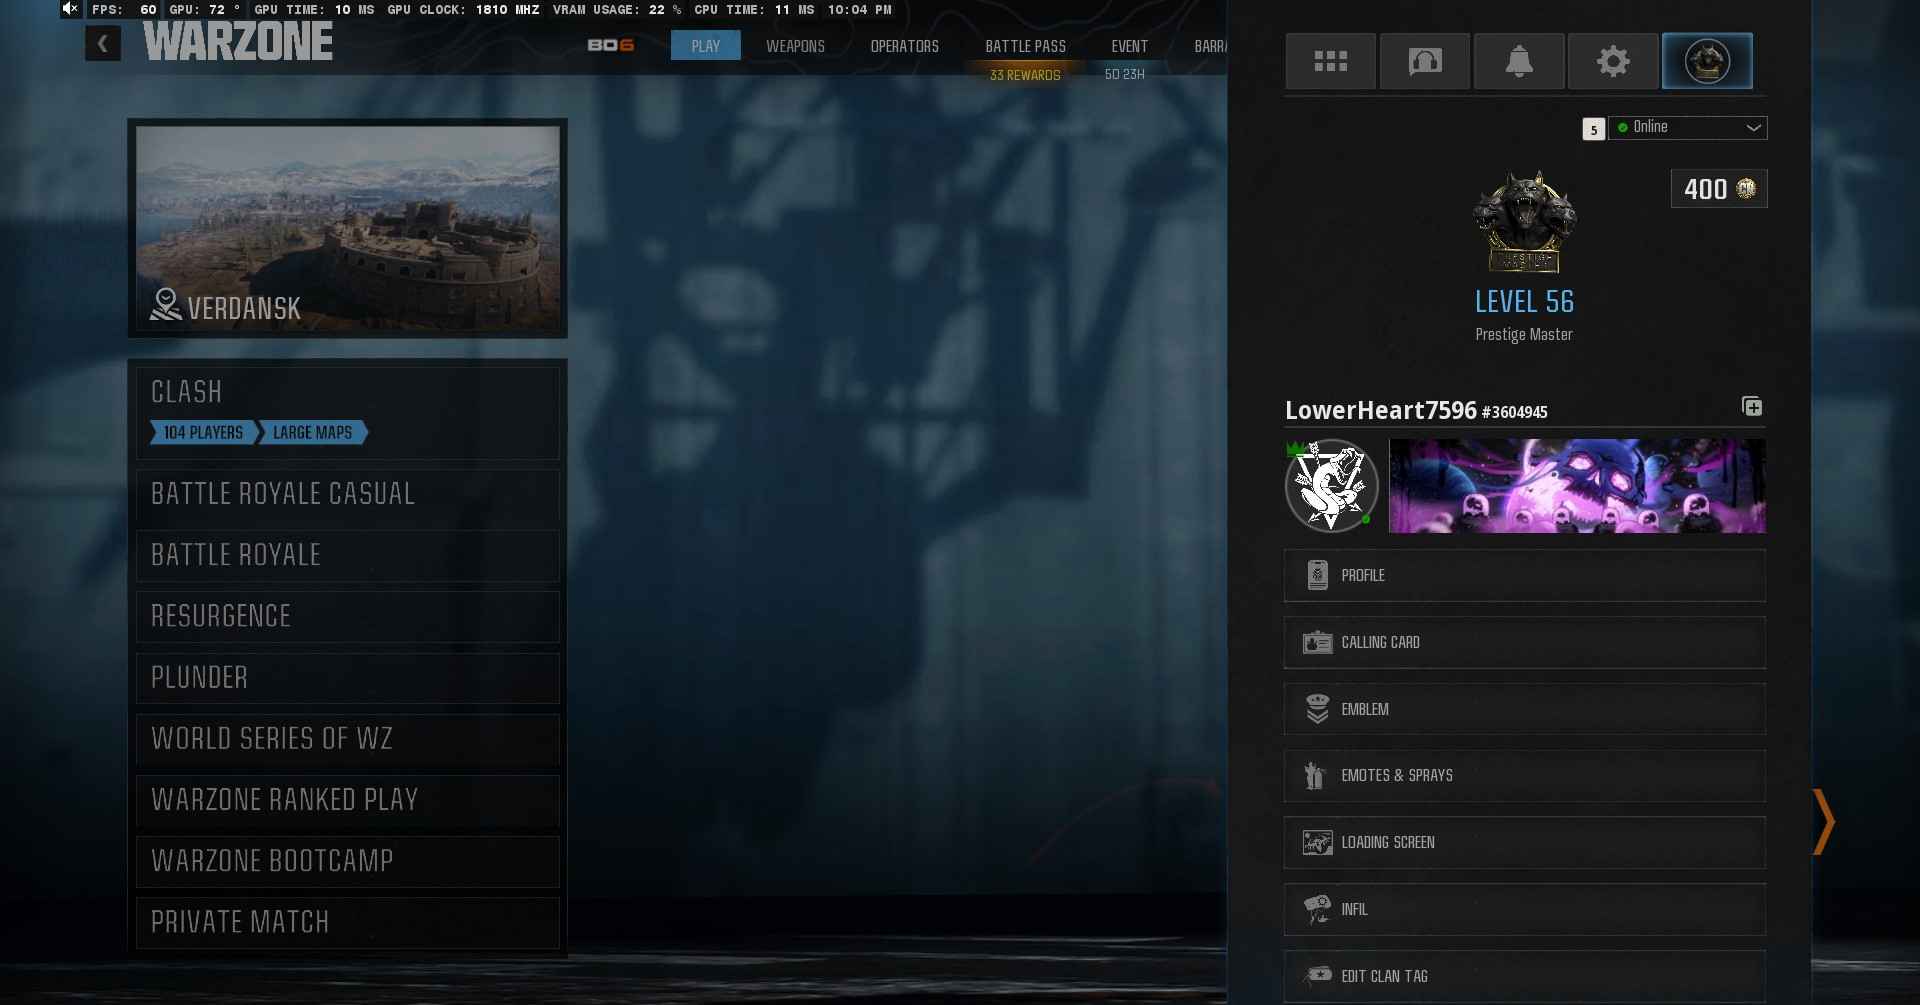Switch to the Weapons tab
Screen dimensions: 1920x1005
795,46
